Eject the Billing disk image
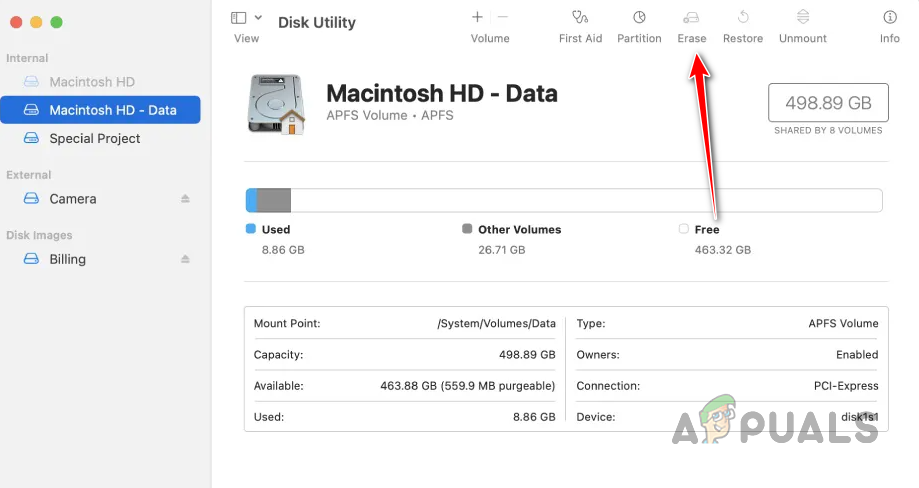 tap(185, 259)
